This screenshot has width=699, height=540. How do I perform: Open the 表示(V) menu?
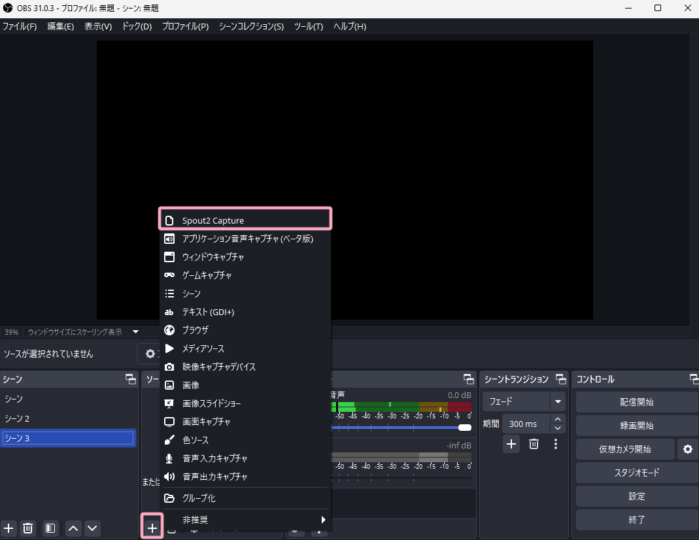(x=98, y=26)
